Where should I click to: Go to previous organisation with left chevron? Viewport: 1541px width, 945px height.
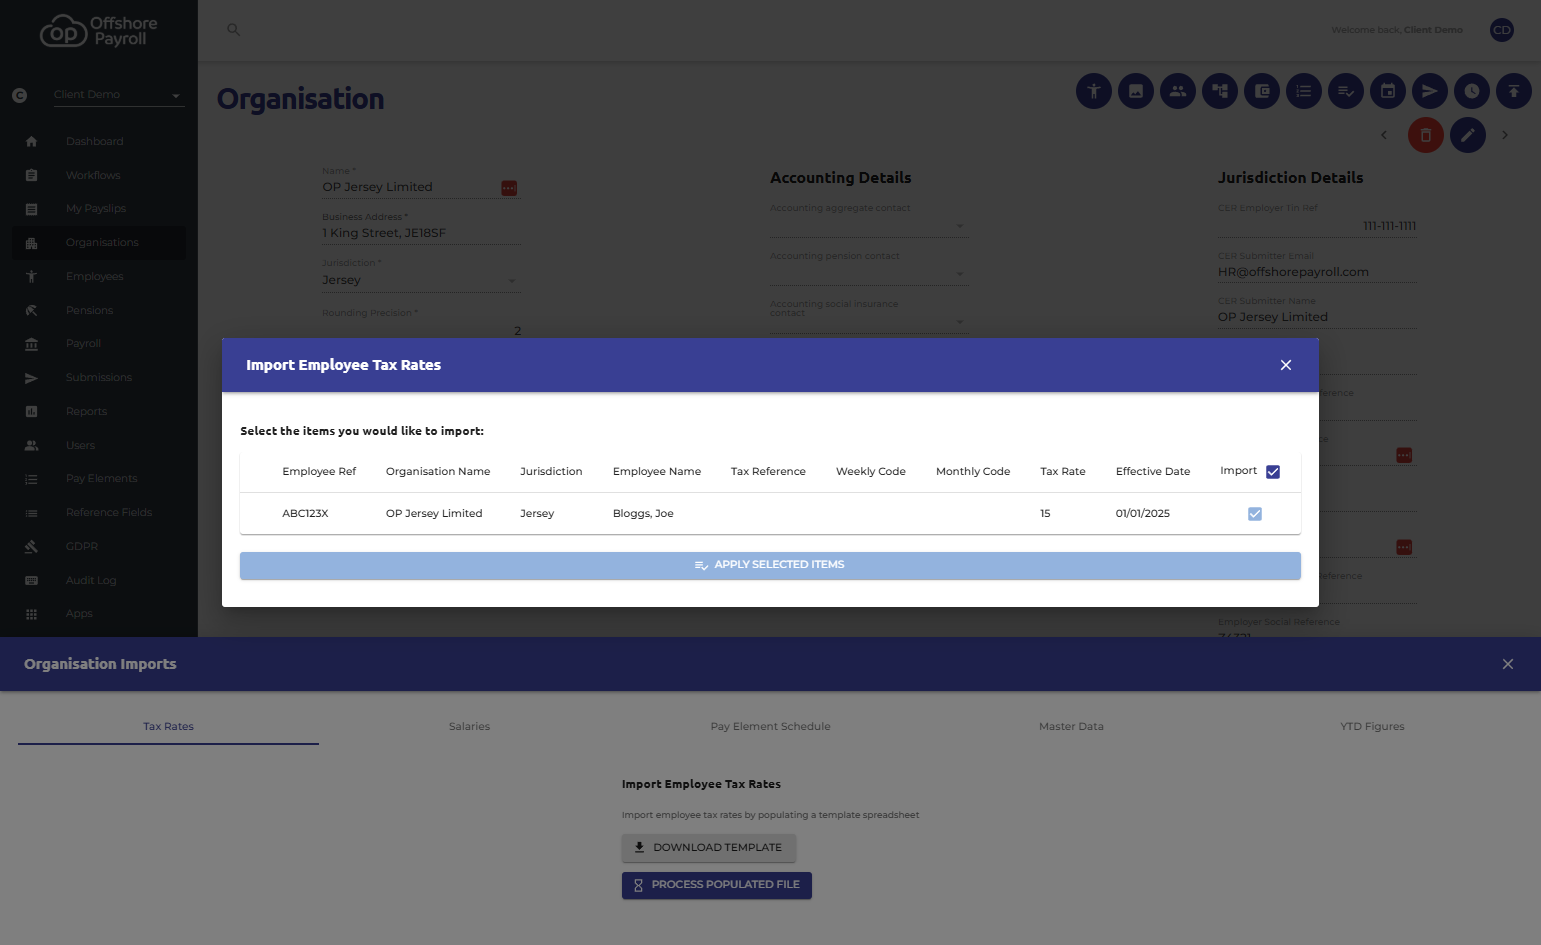(x=1384, y=135)
